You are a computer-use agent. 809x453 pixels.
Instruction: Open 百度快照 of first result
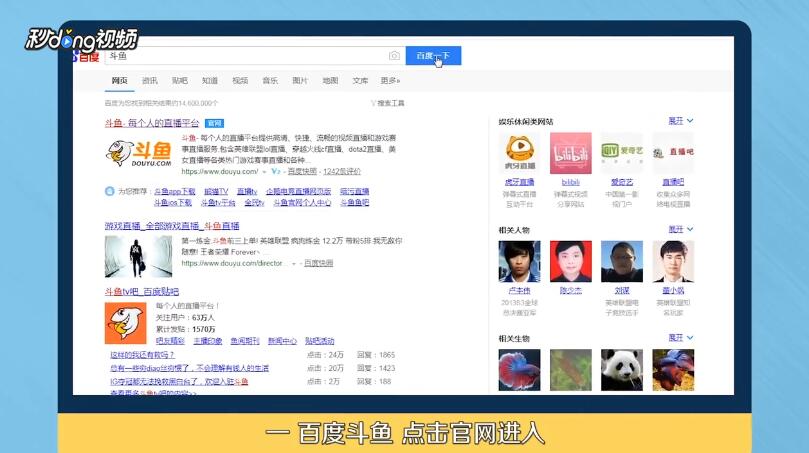coord(302,171)
